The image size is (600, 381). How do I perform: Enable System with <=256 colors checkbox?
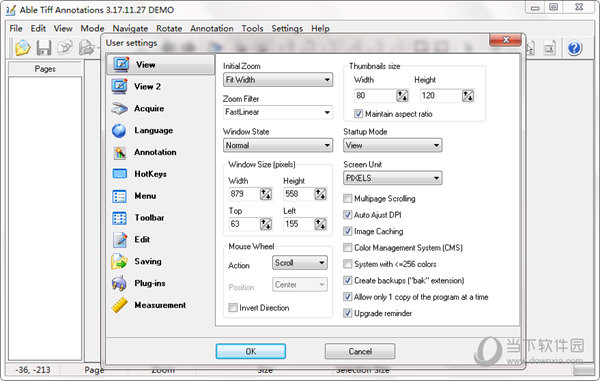tap(347, 264)
